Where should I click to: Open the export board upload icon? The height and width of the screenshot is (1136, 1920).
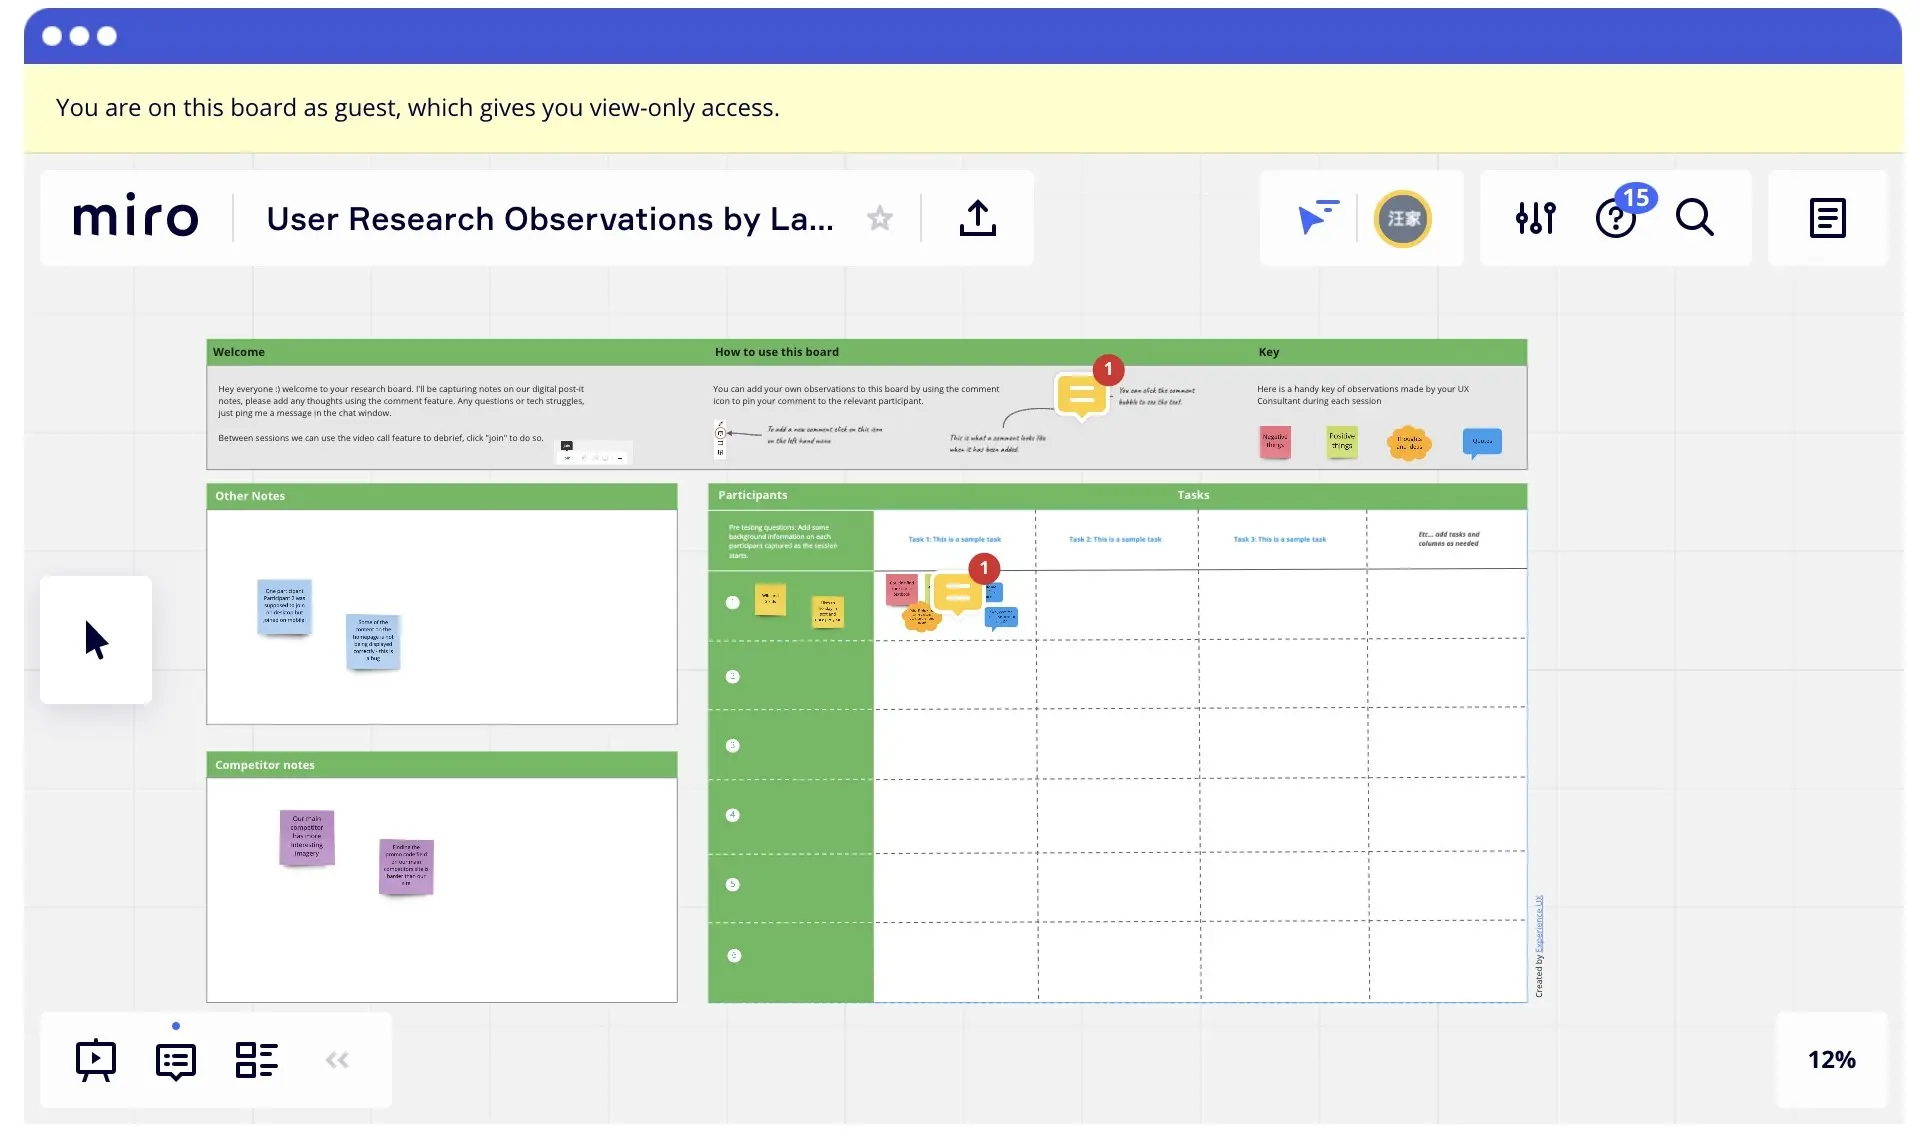[x=977, y=218]
